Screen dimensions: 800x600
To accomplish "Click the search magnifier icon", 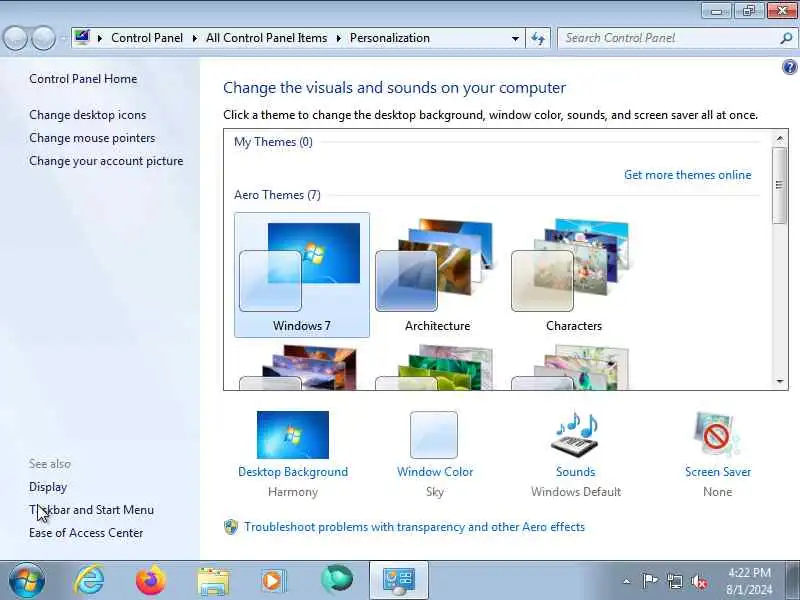I will tap(786, 38).
